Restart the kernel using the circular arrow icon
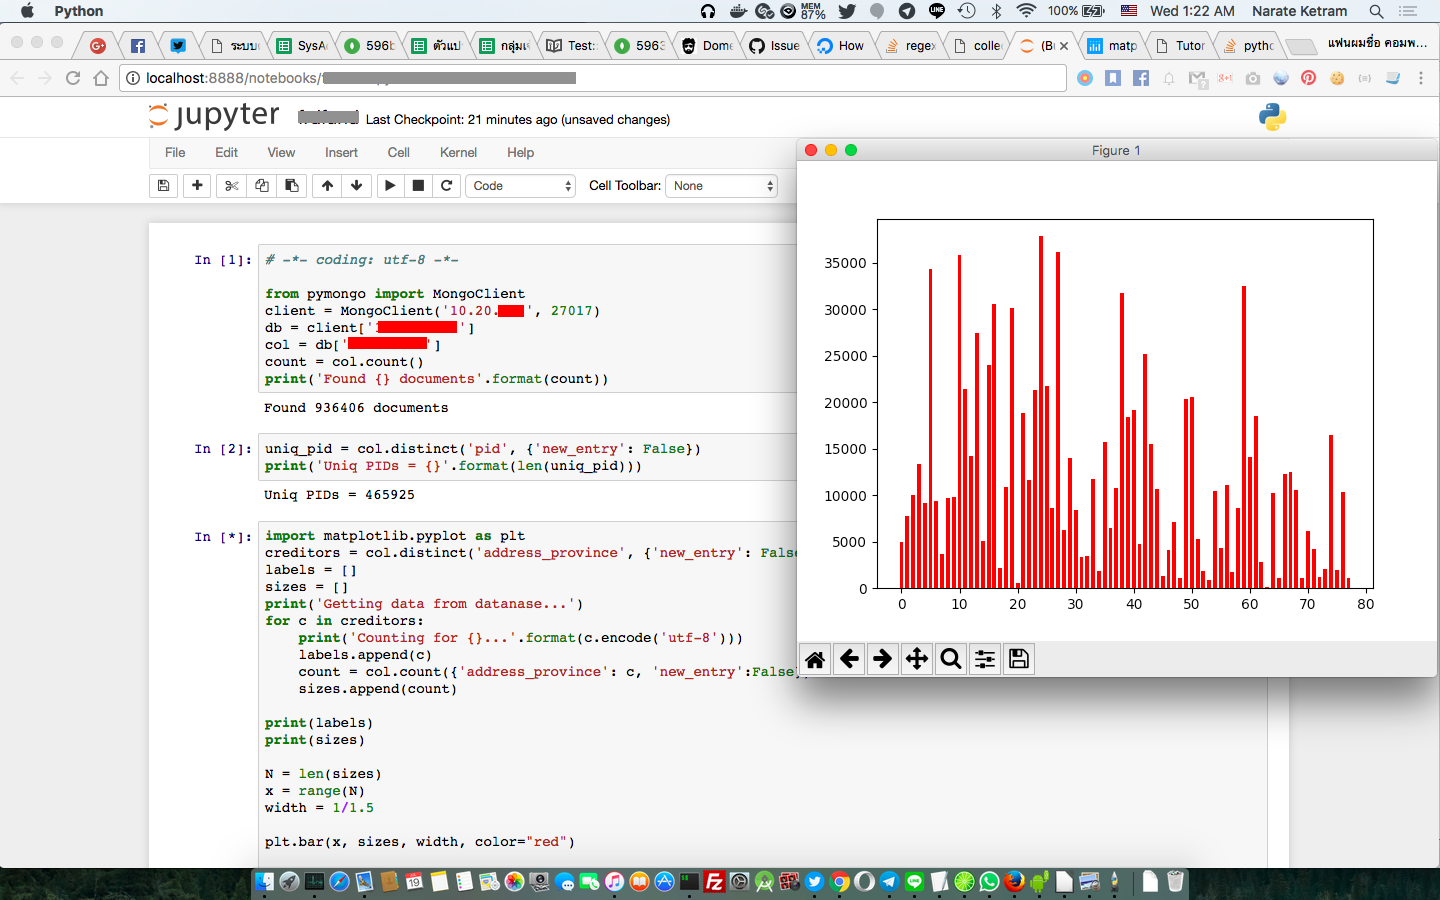 (x=446, y=185)
